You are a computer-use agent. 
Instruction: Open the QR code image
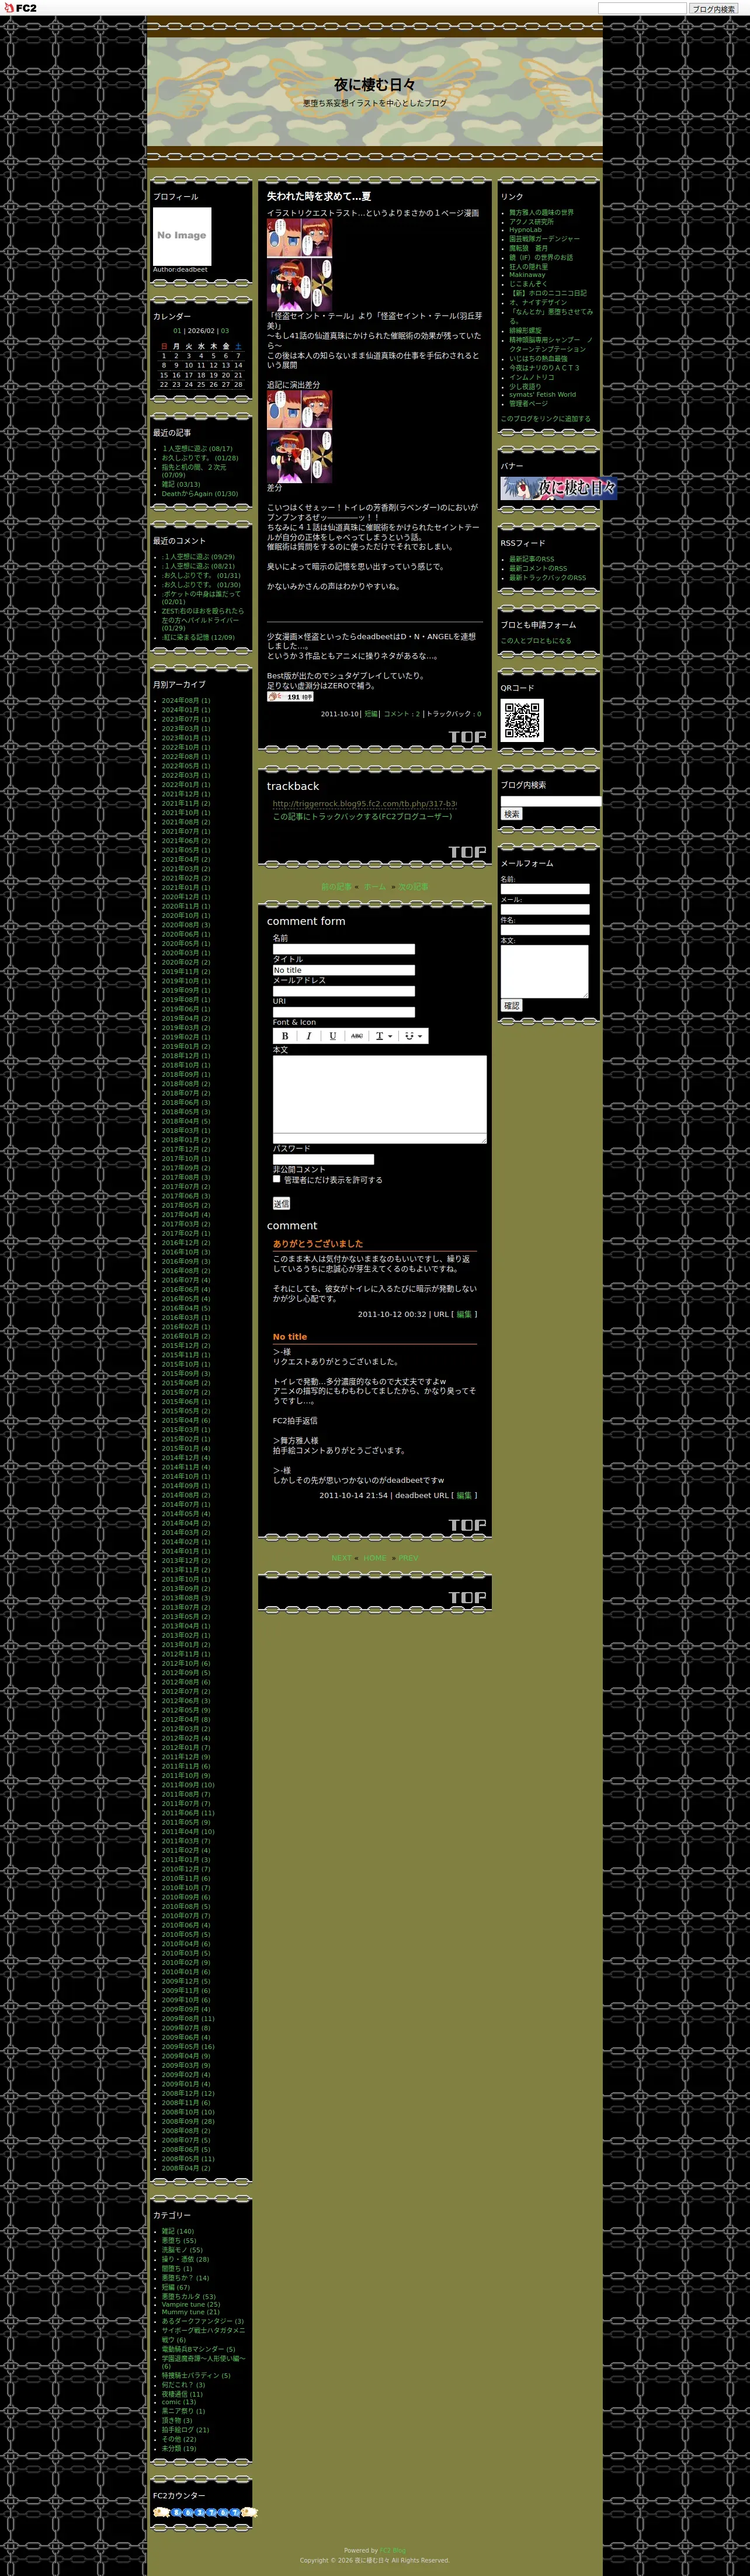point(522,720)
